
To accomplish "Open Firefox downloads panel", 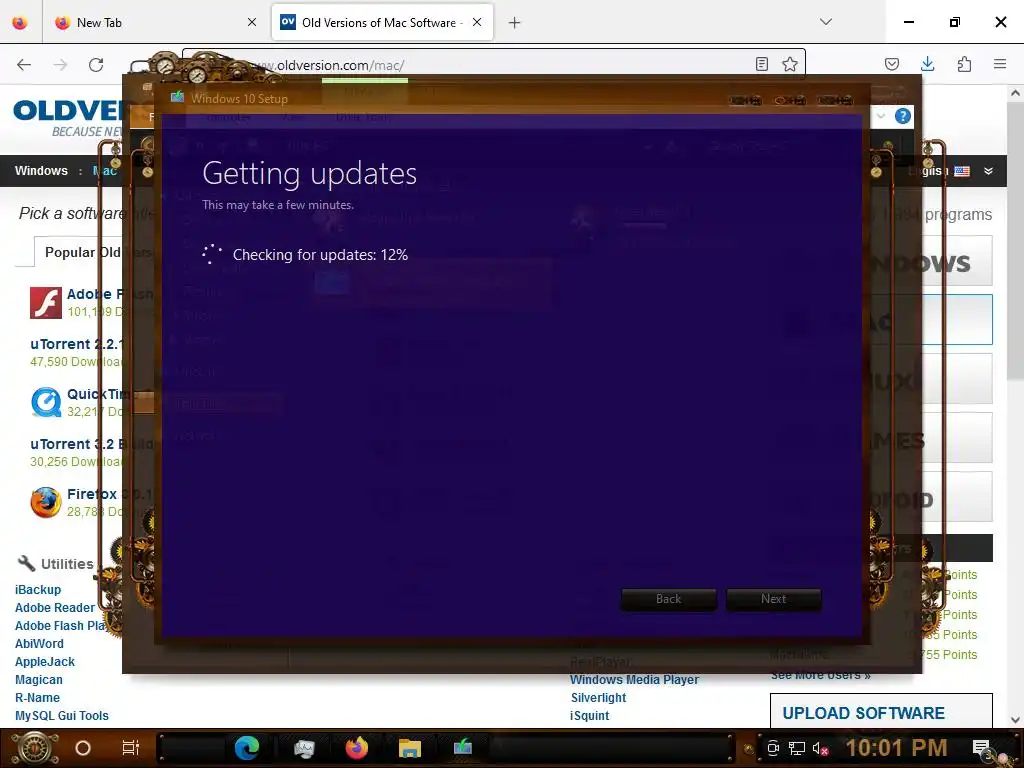I will tap(927, 64).
